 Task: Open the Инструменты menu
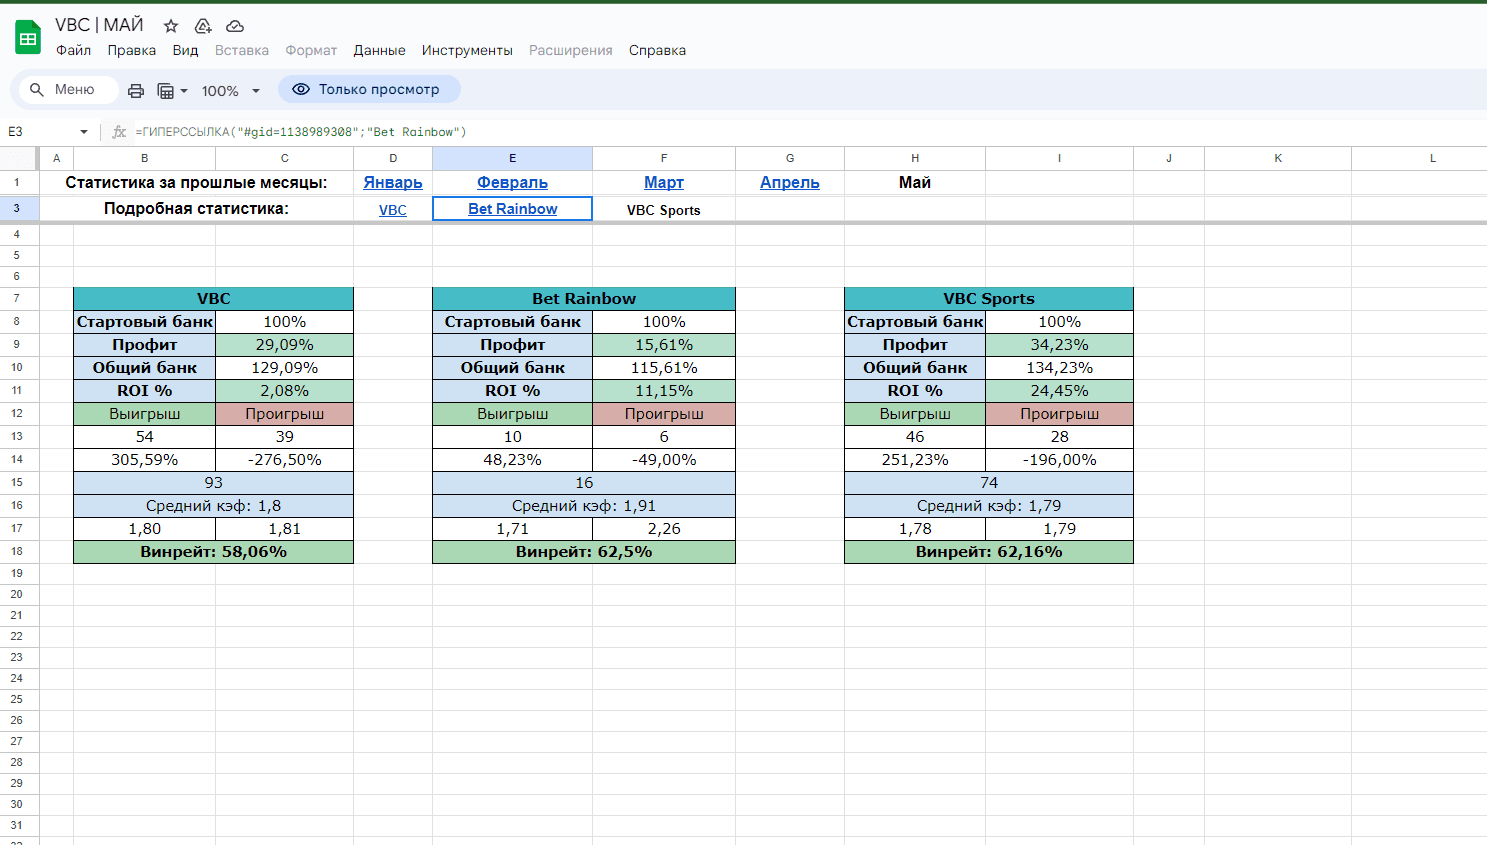pyautogui.click(x=467, y=50)
